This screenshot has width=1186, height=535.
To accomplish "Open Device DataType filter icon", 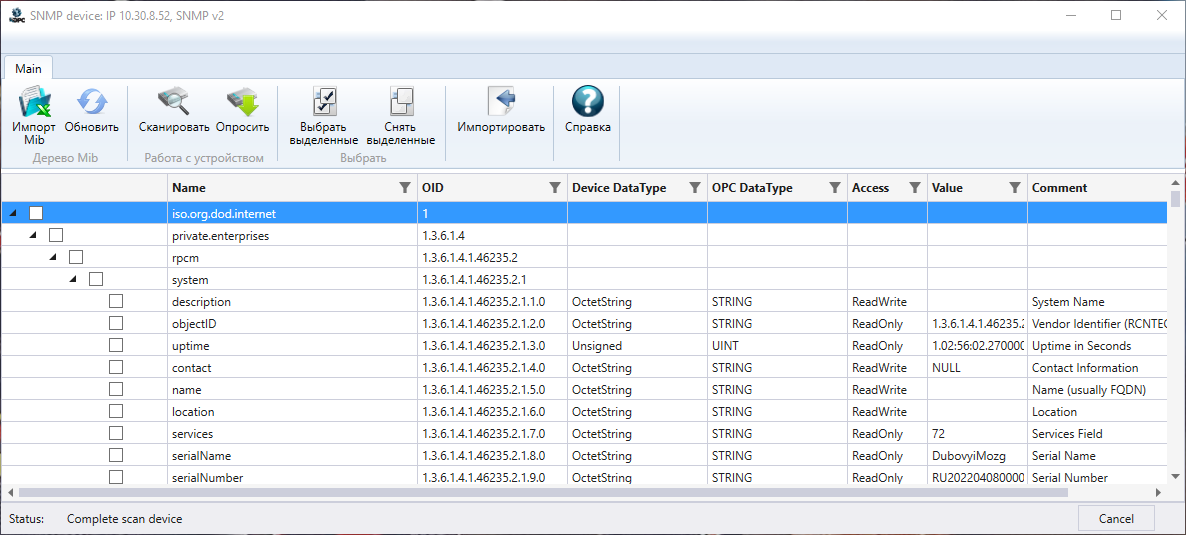I will [x=694, y=188].
